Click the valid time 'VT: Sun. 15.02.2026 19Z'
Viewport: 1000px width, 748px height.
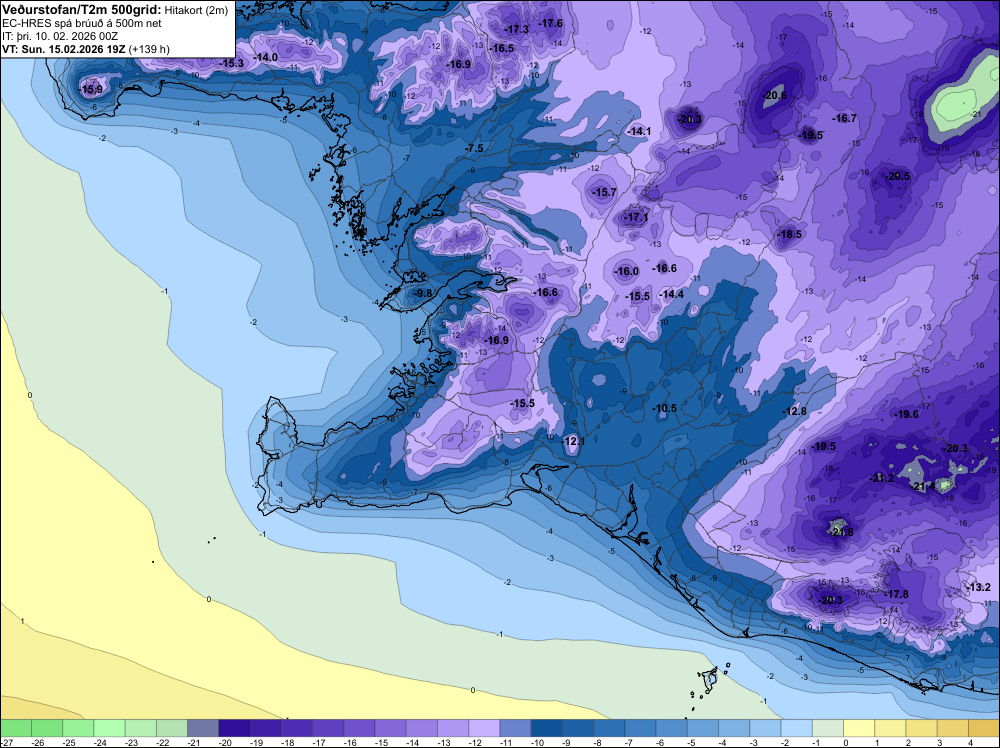point(64,49)
